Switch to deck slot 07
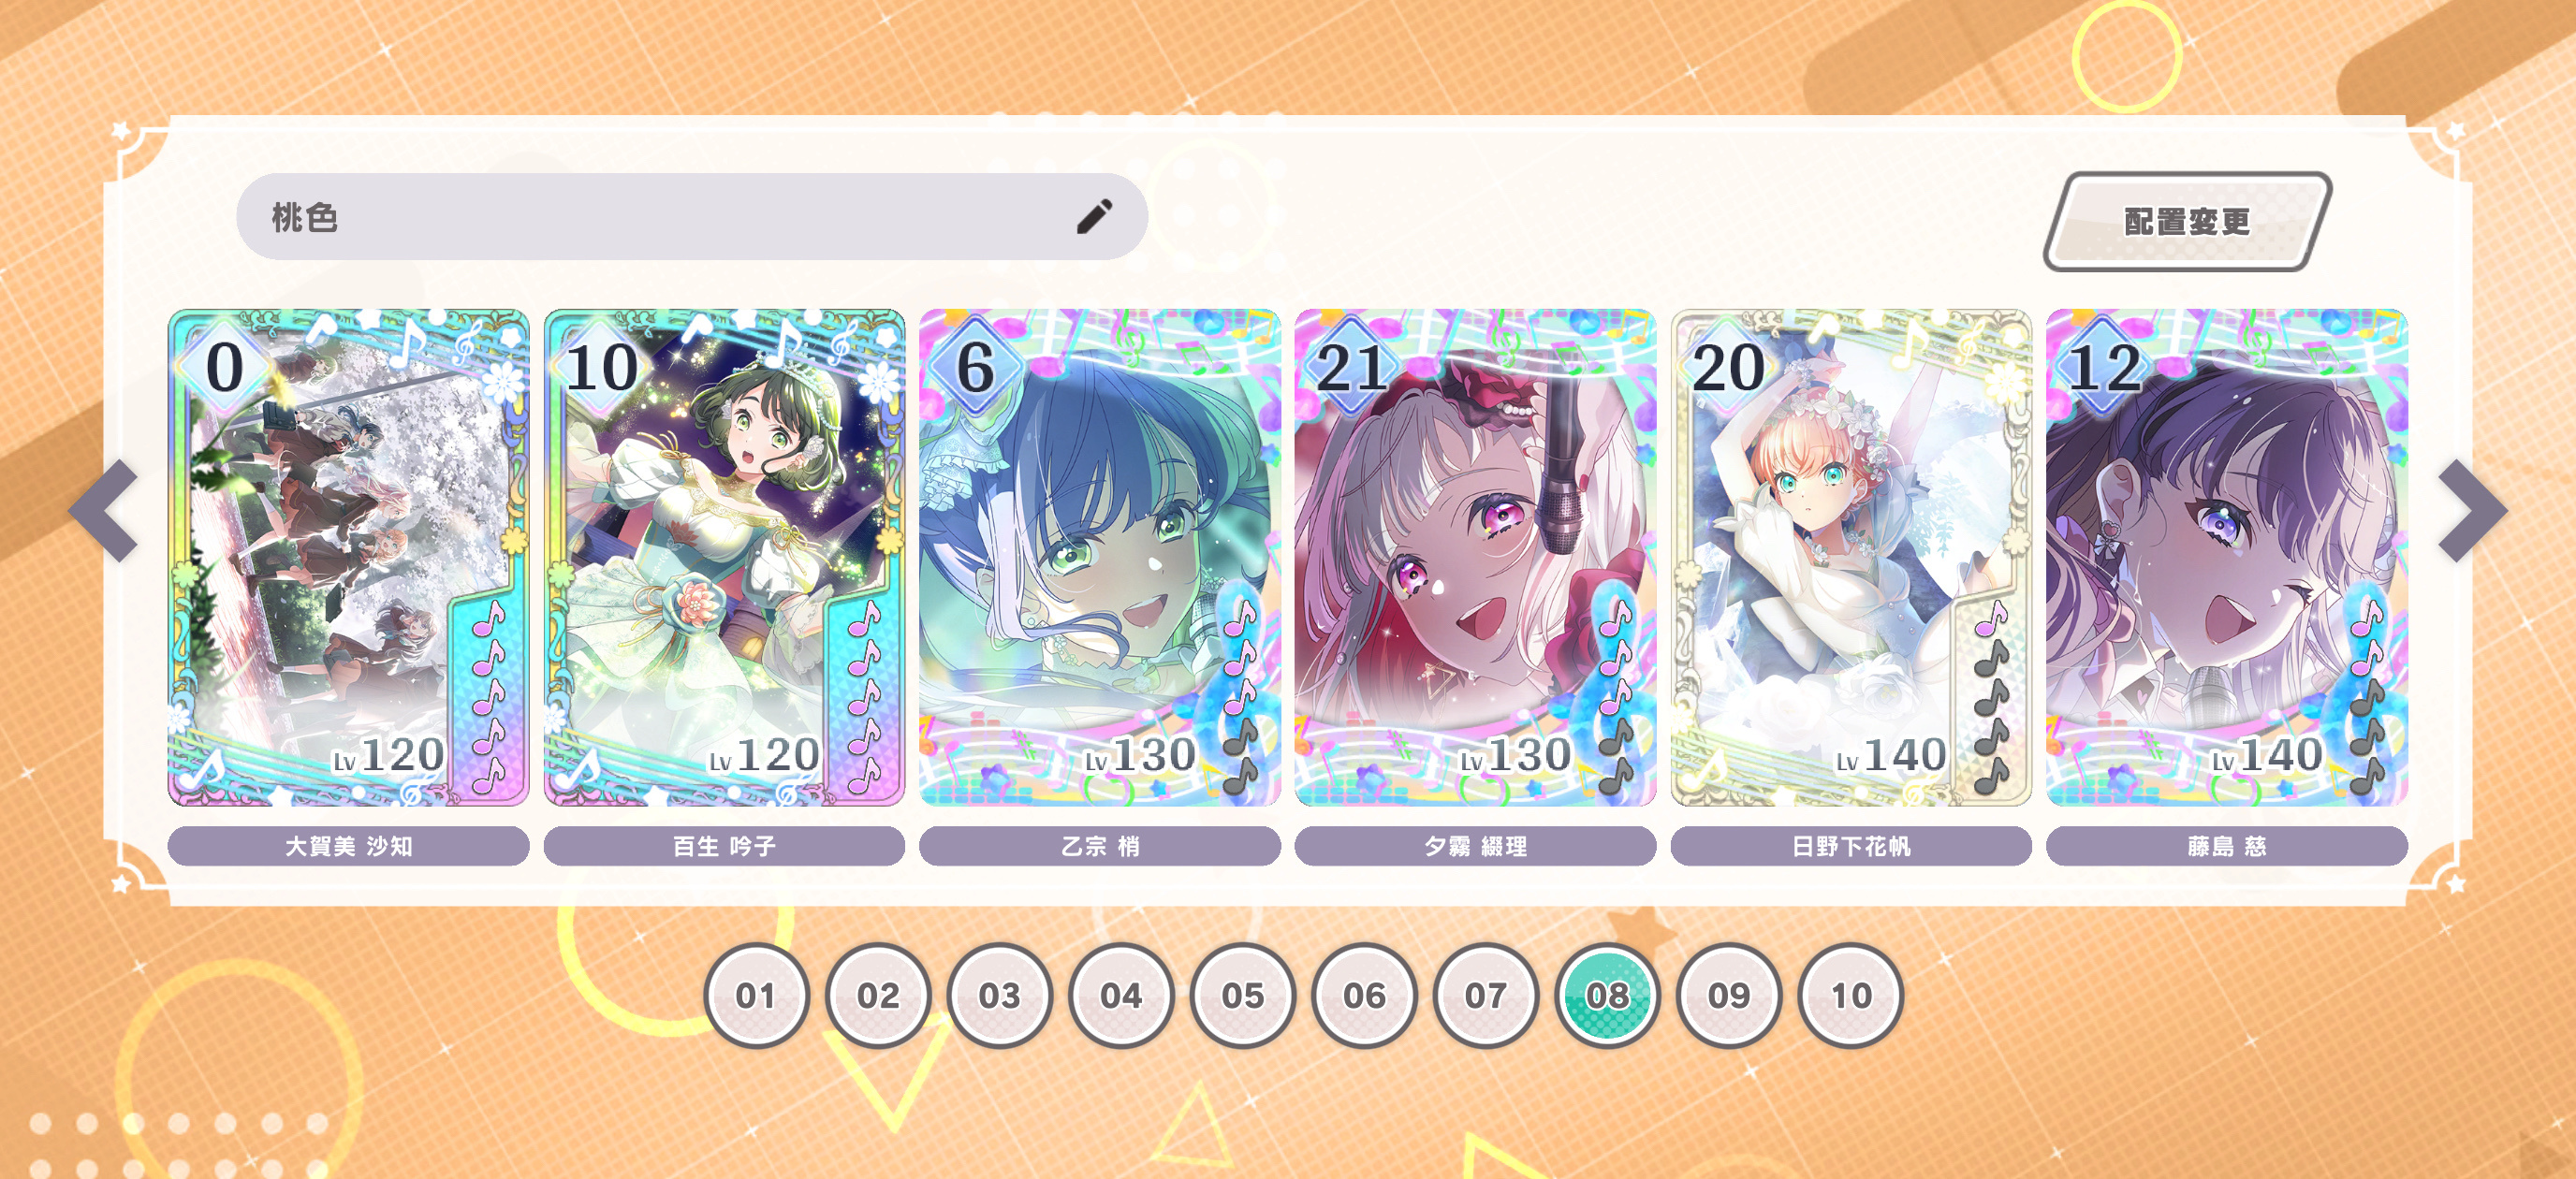 pos(1486,995)
